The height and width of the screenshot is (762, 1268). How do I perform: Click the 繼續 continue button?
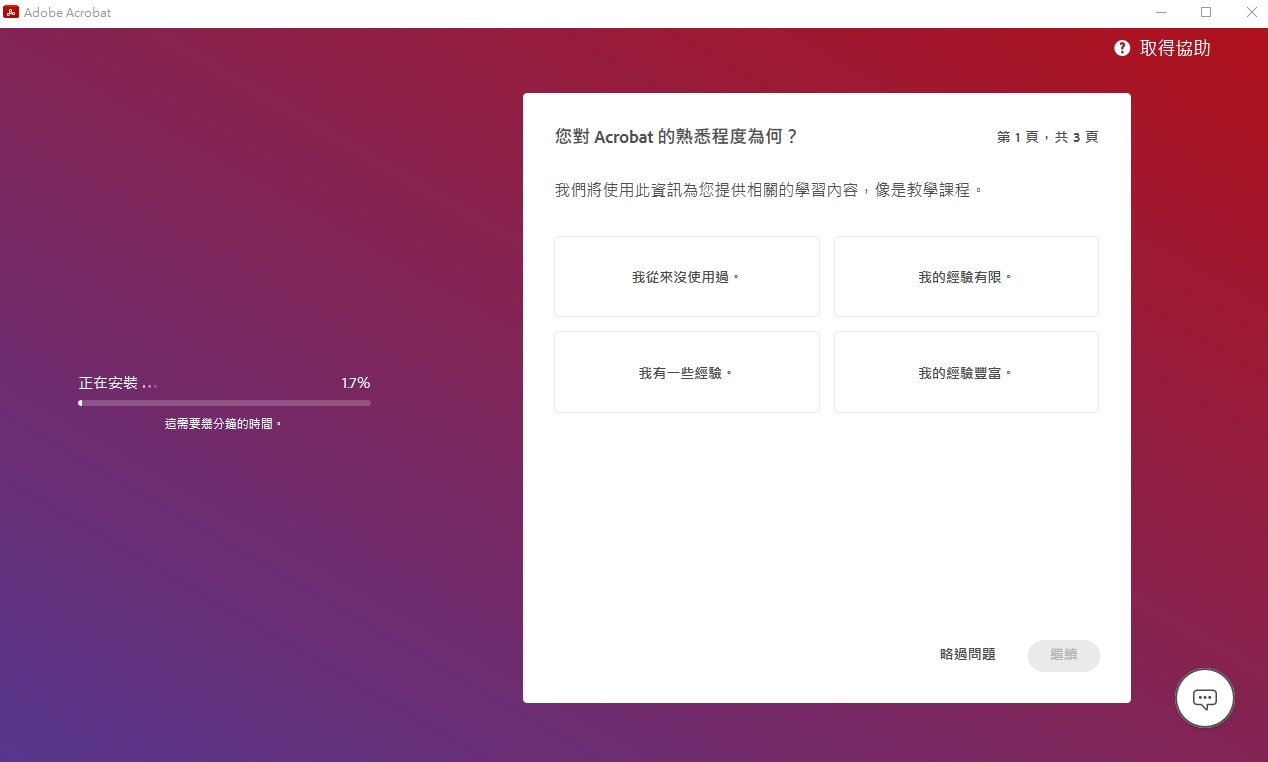1063,655
